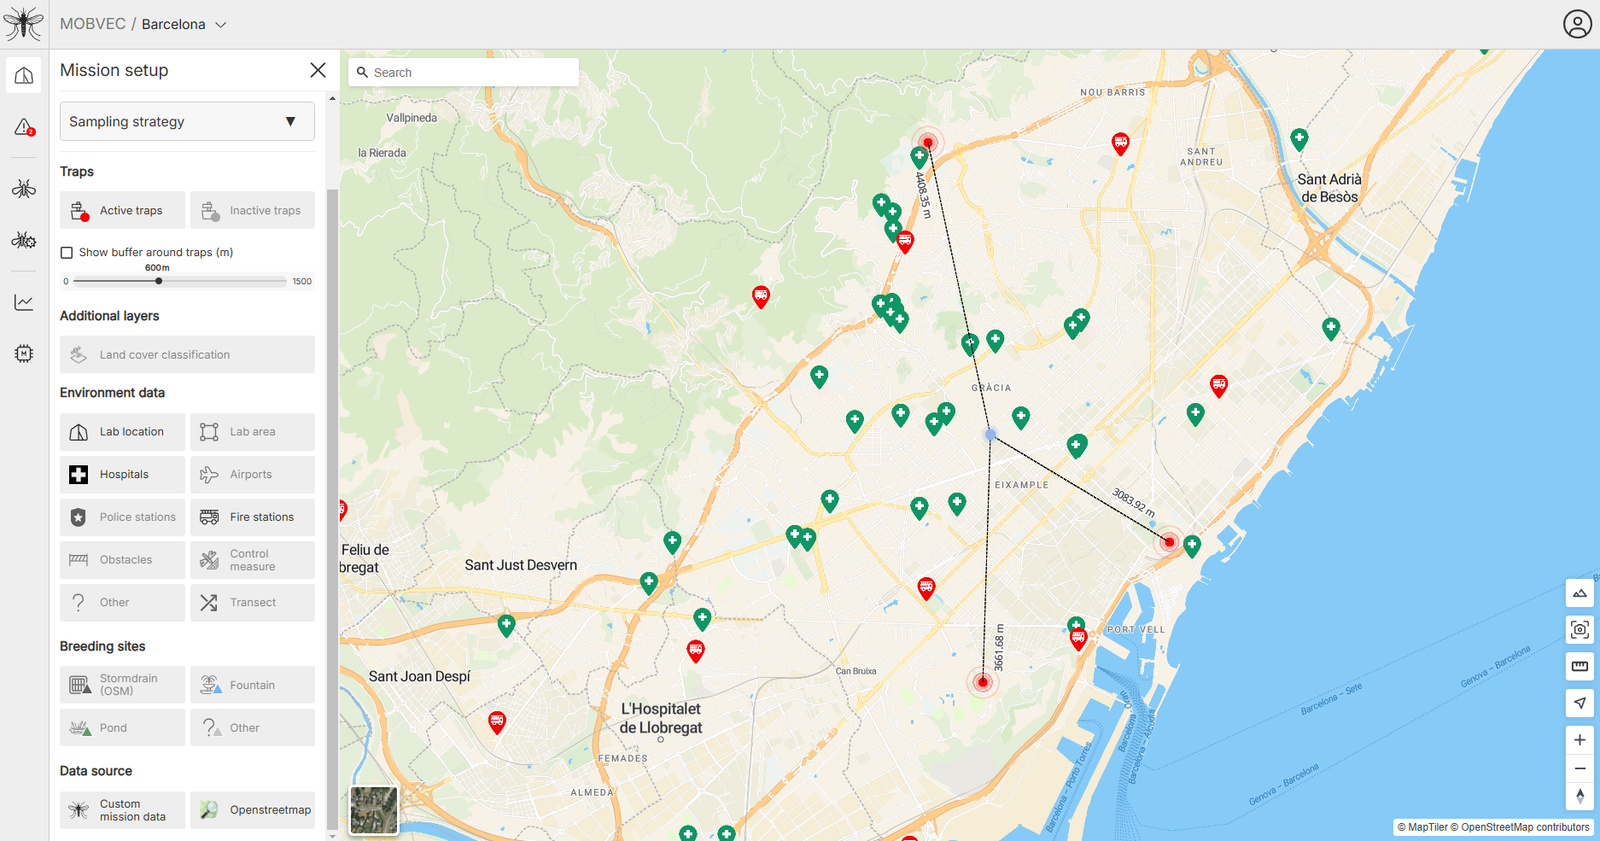Image resolution: width=1600 pixels, height=841 pixels.
Task: Select Openstreetmap data source
Action: [252, 810]
